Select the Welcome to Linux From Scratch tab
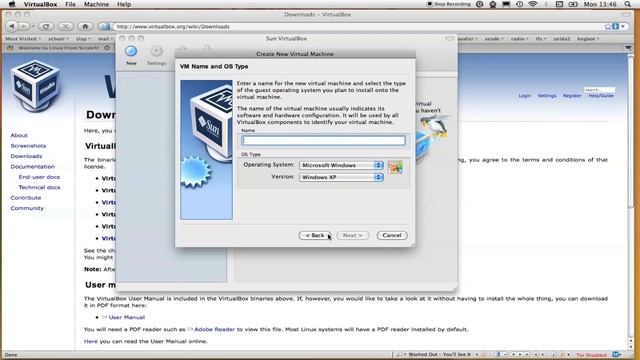This screenshot has width=640, height=360. pos(58,48)
